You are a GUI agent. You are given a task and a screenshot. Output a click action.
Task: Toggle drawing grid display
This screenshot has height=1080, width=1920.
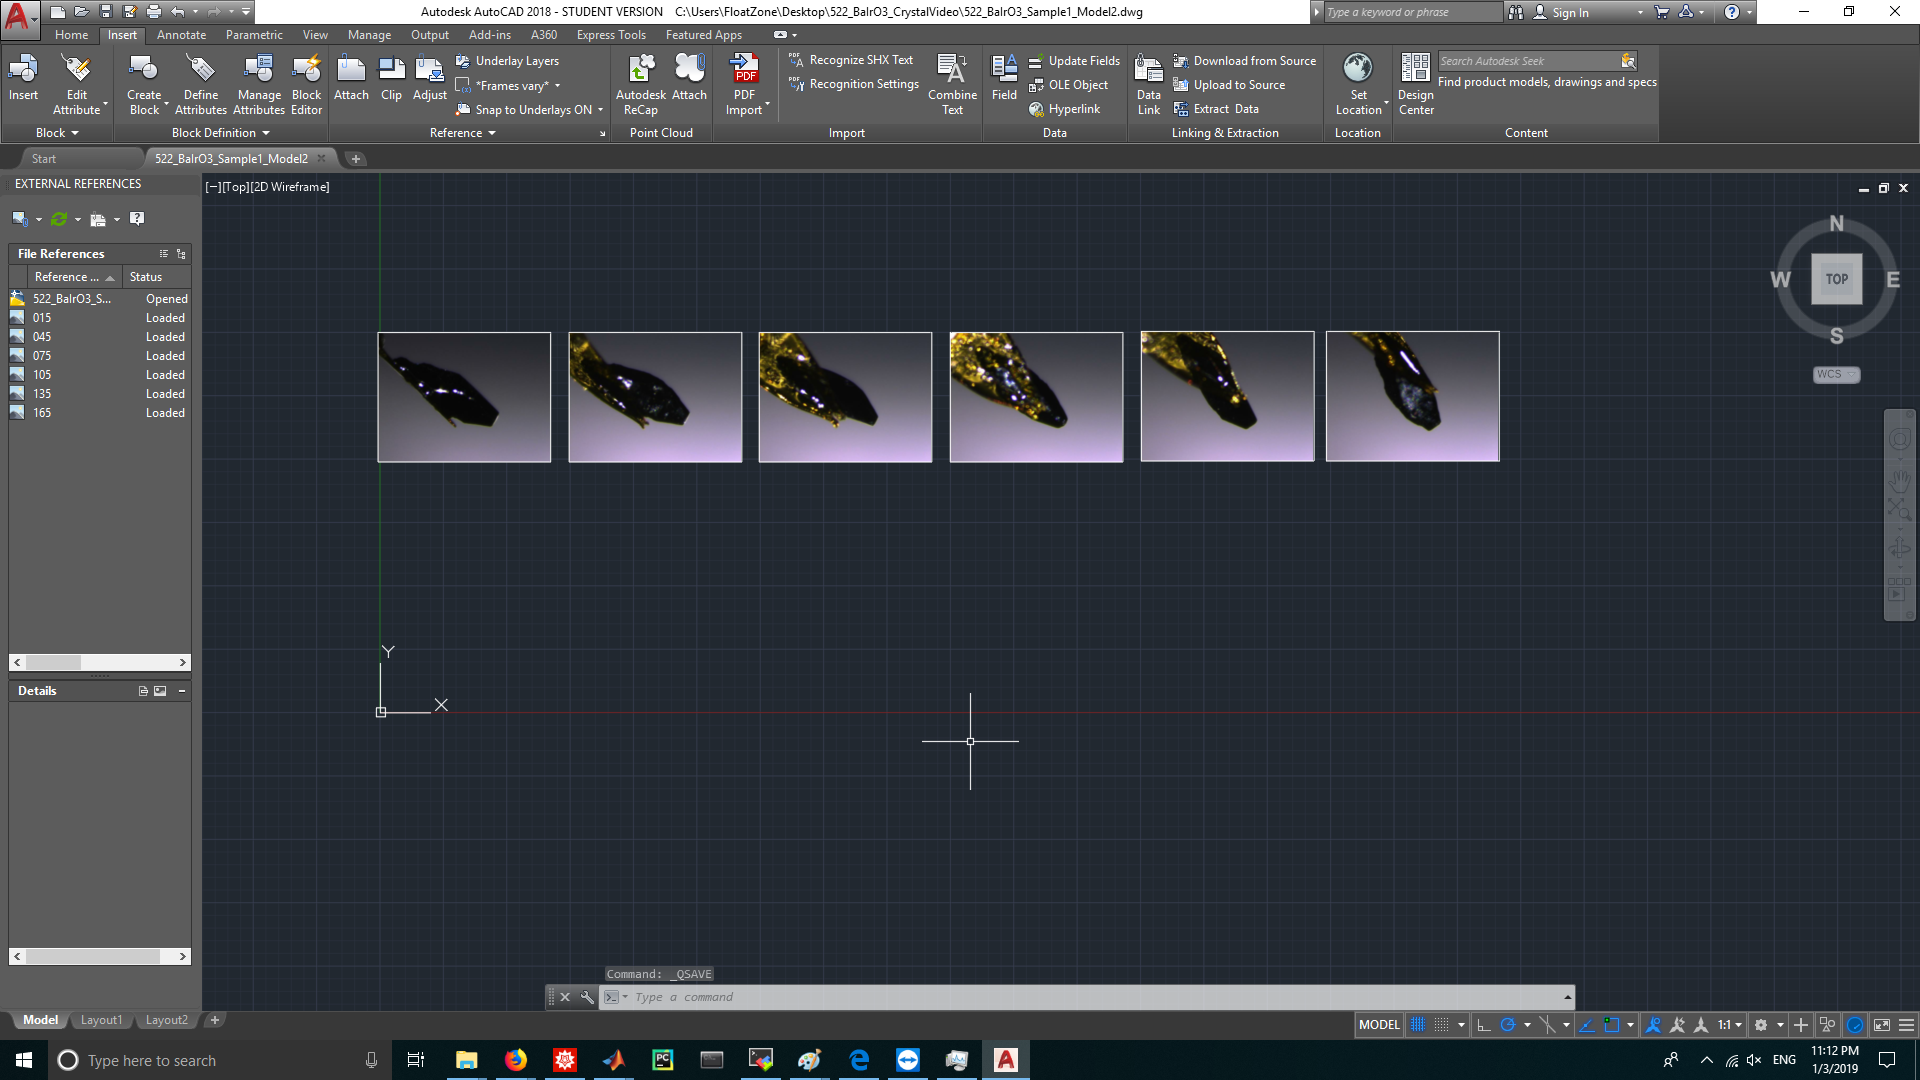[1418, 1025]
